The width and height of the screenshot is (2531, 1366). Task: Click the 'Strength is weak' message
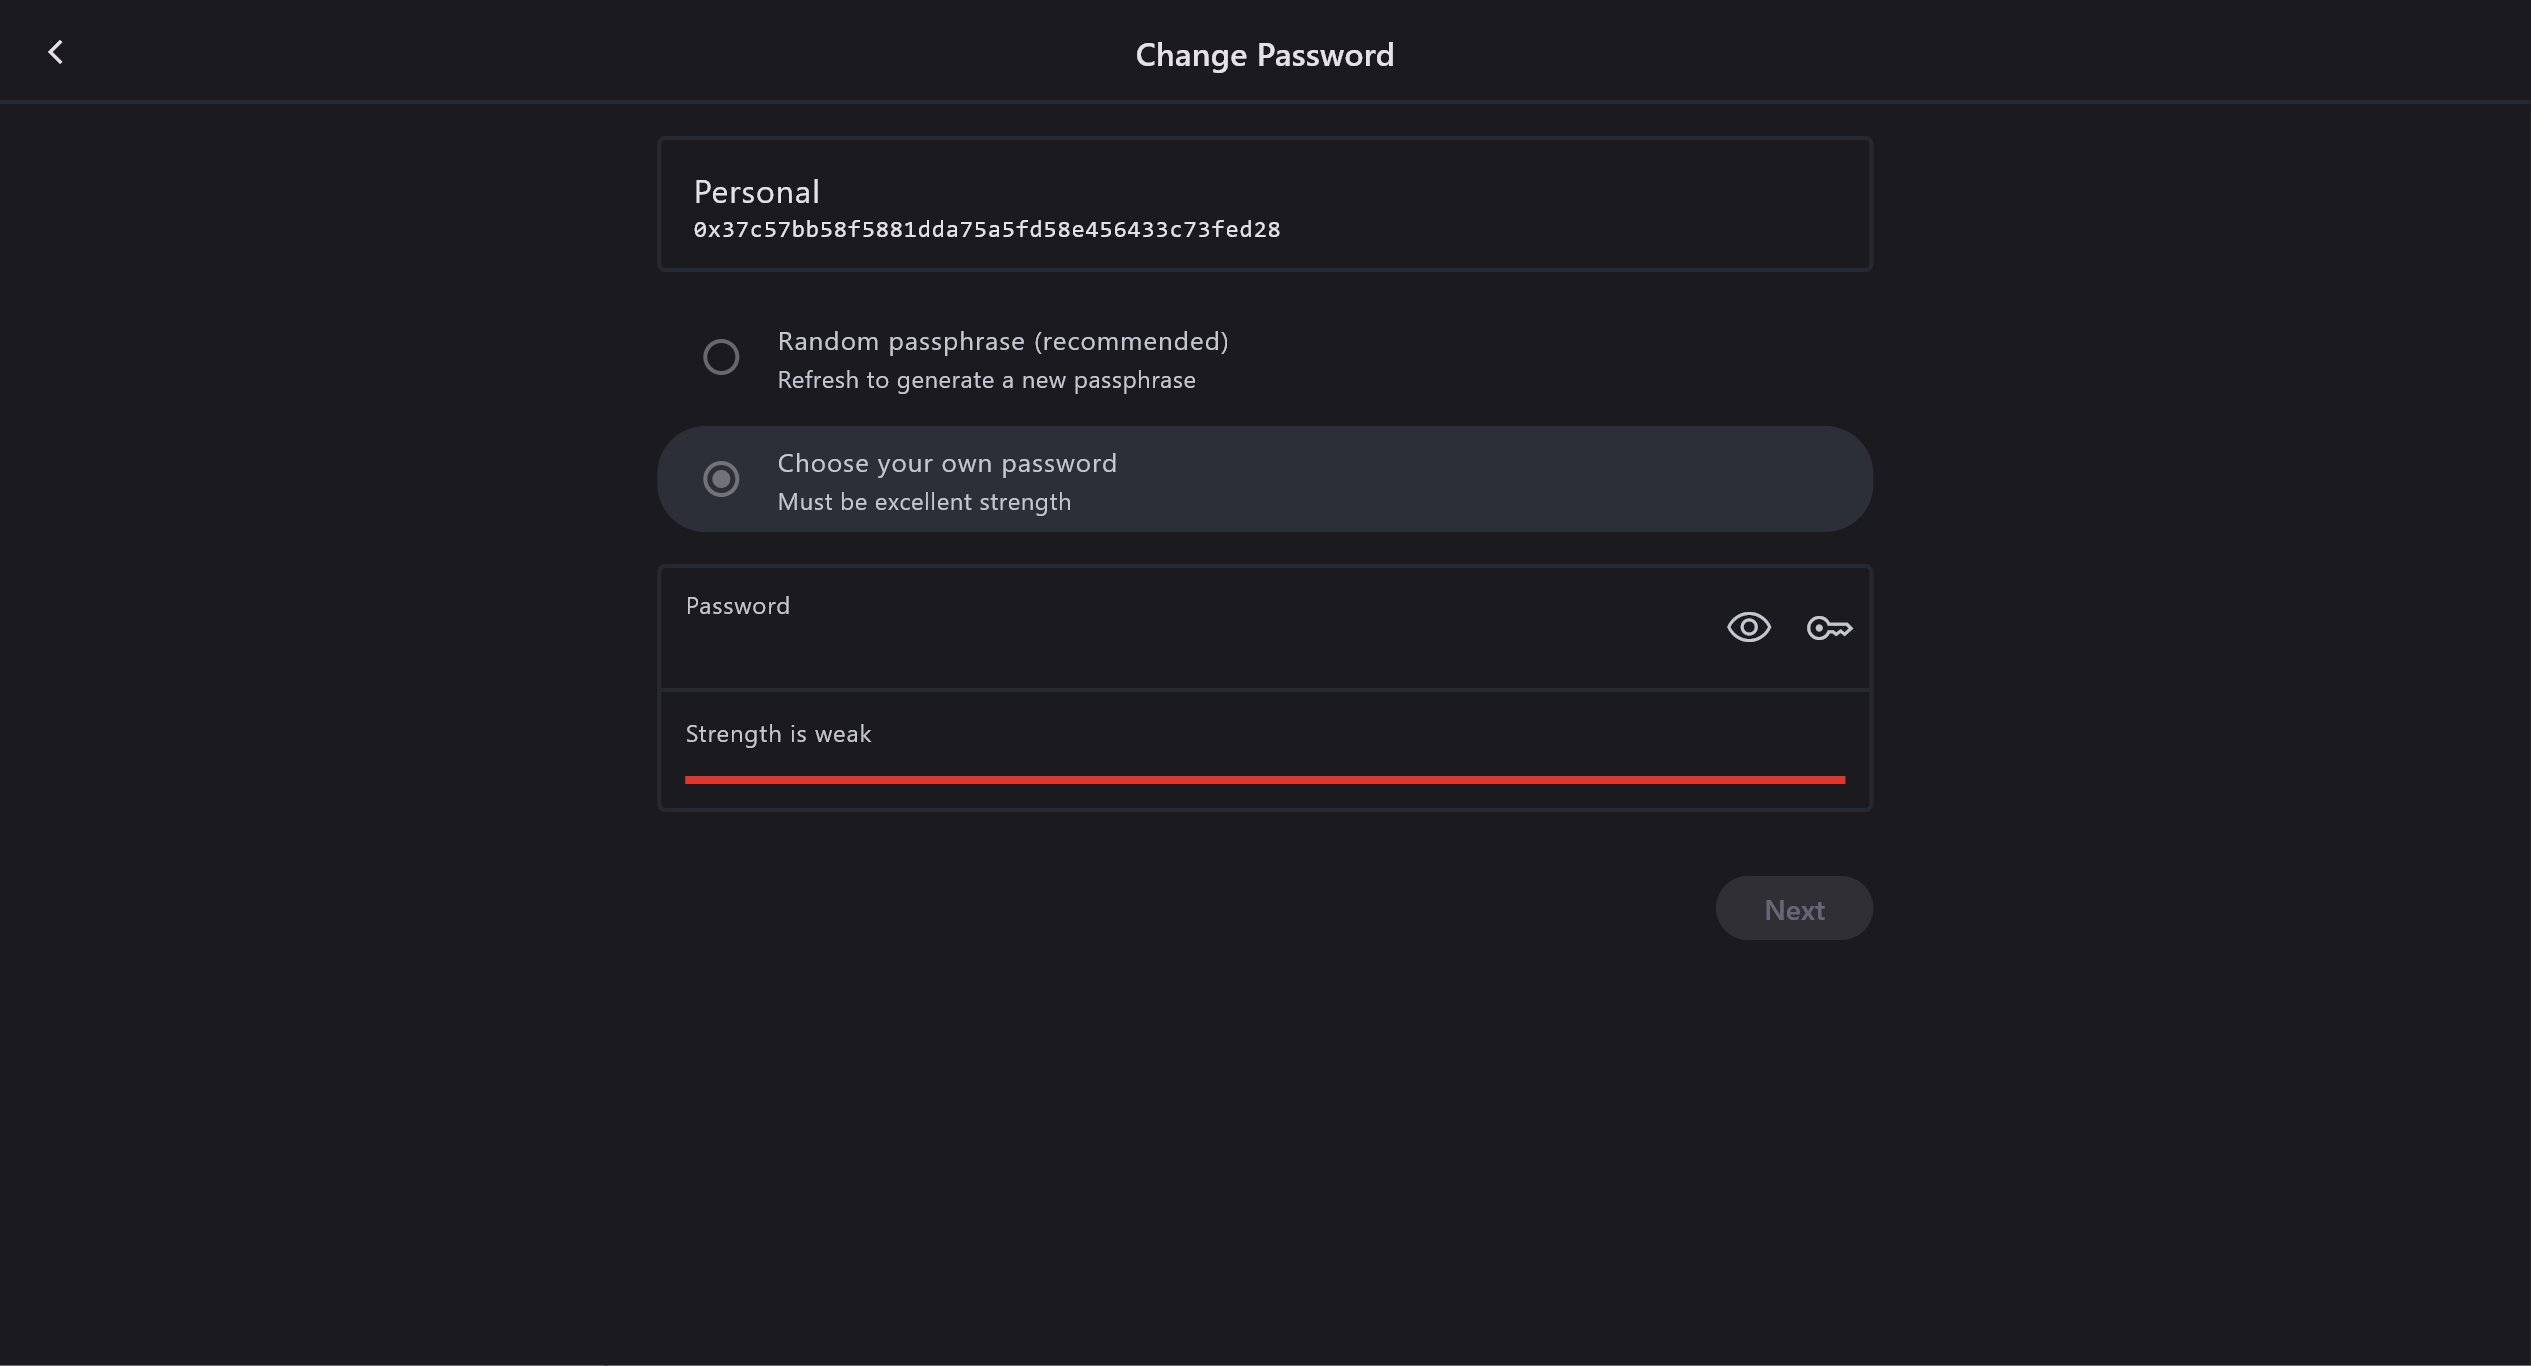click(778, 734)
